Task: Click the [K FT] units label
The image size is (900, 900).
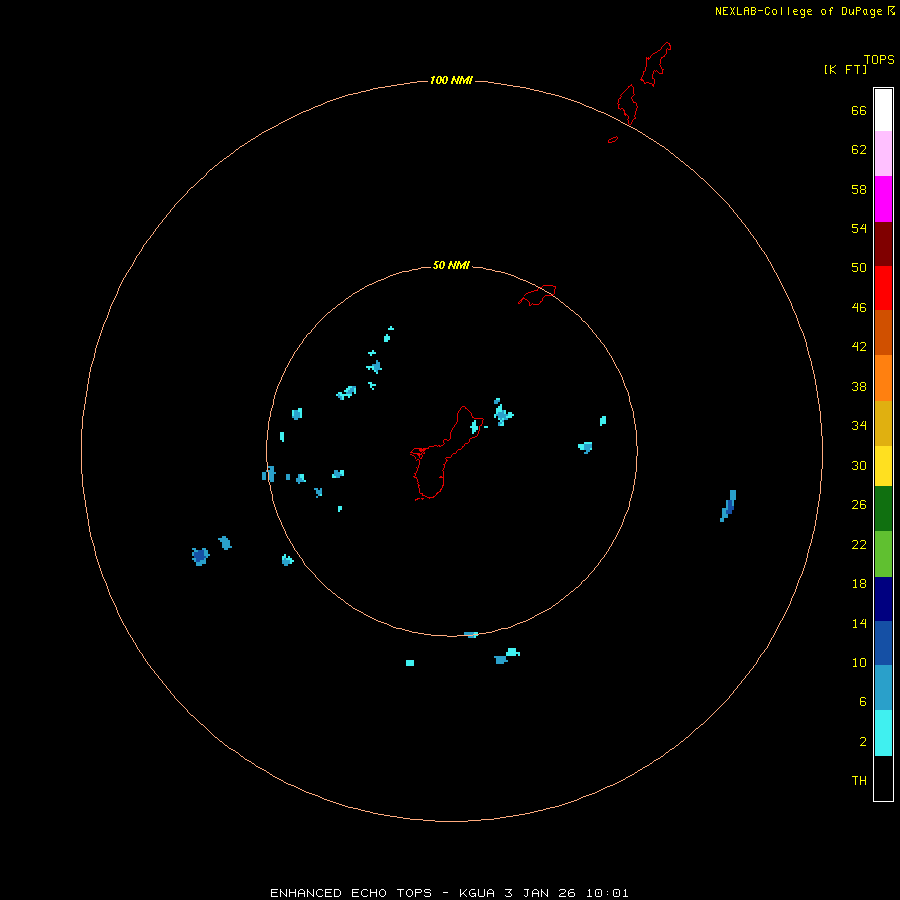Action: click(x=845, y=69)
